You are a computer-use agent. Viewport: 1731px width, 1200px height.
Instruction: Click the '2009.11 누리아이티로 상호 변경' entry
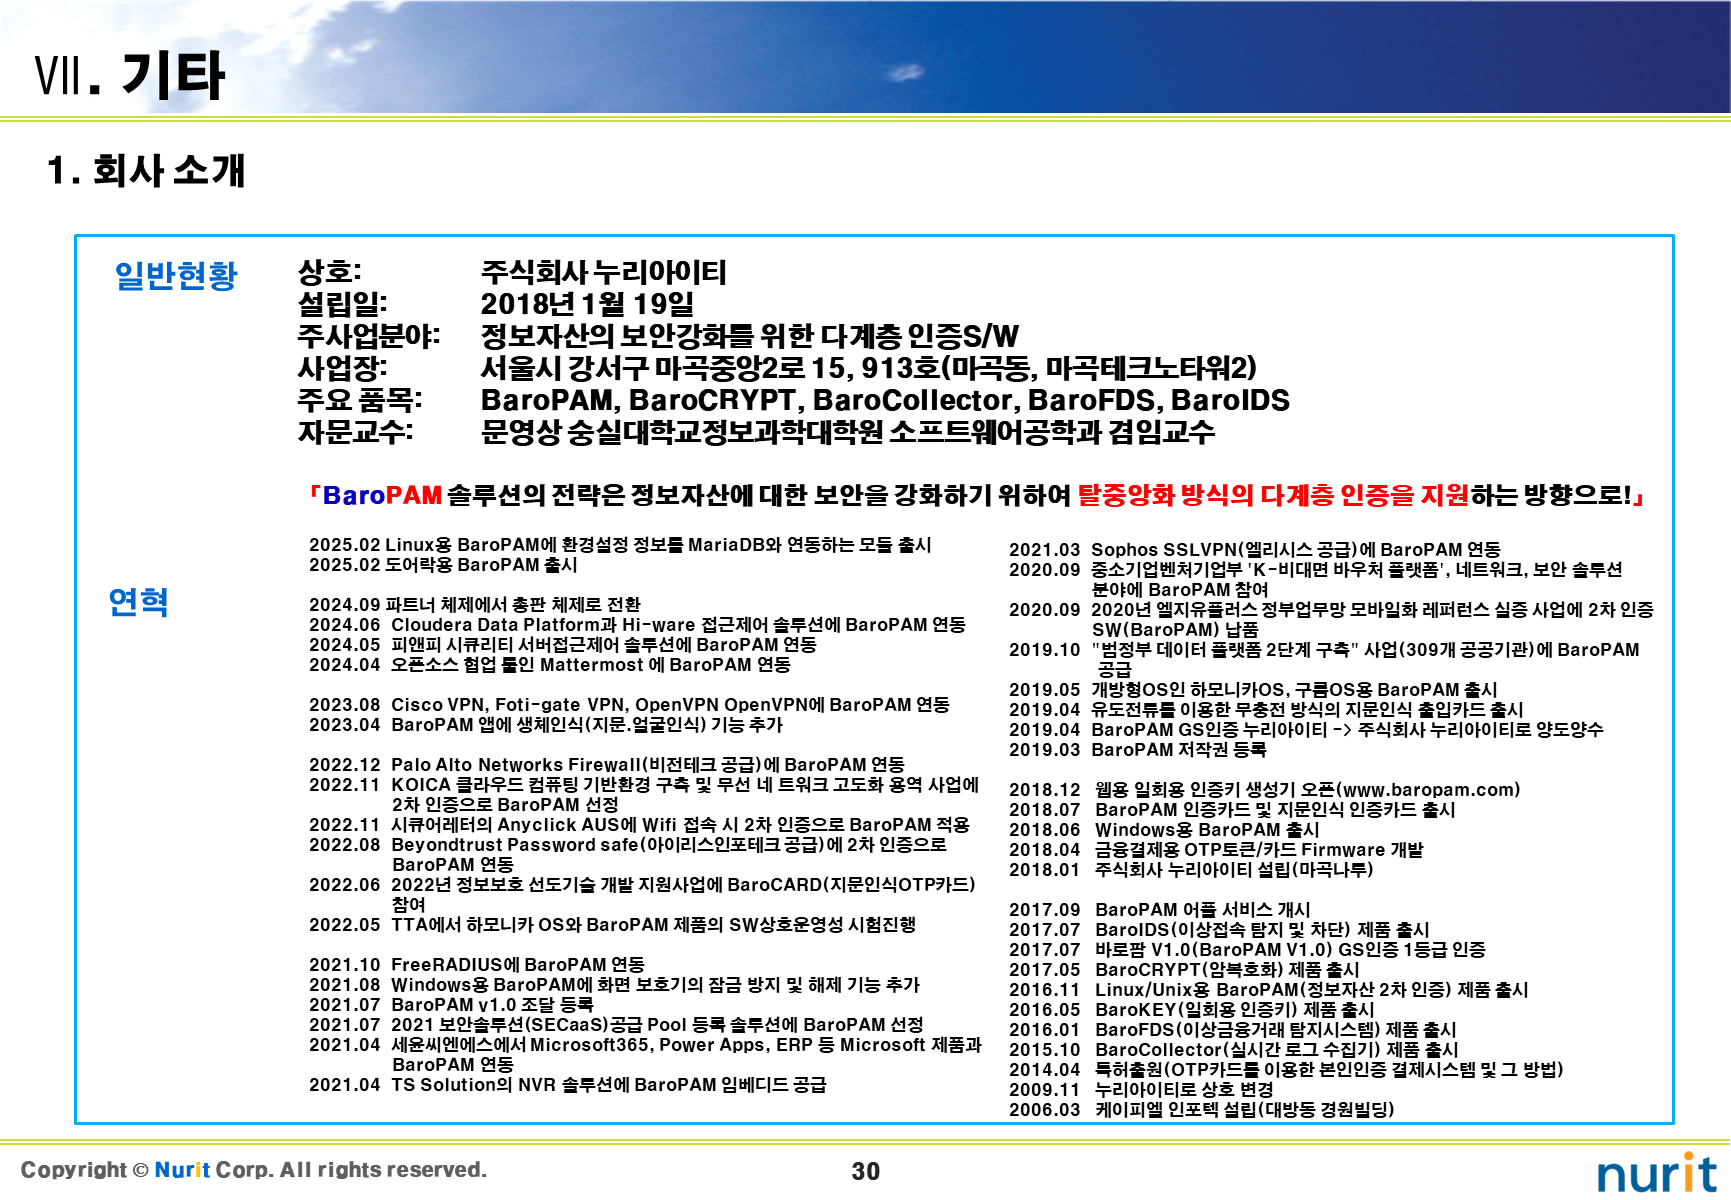coord(1141,1090)
